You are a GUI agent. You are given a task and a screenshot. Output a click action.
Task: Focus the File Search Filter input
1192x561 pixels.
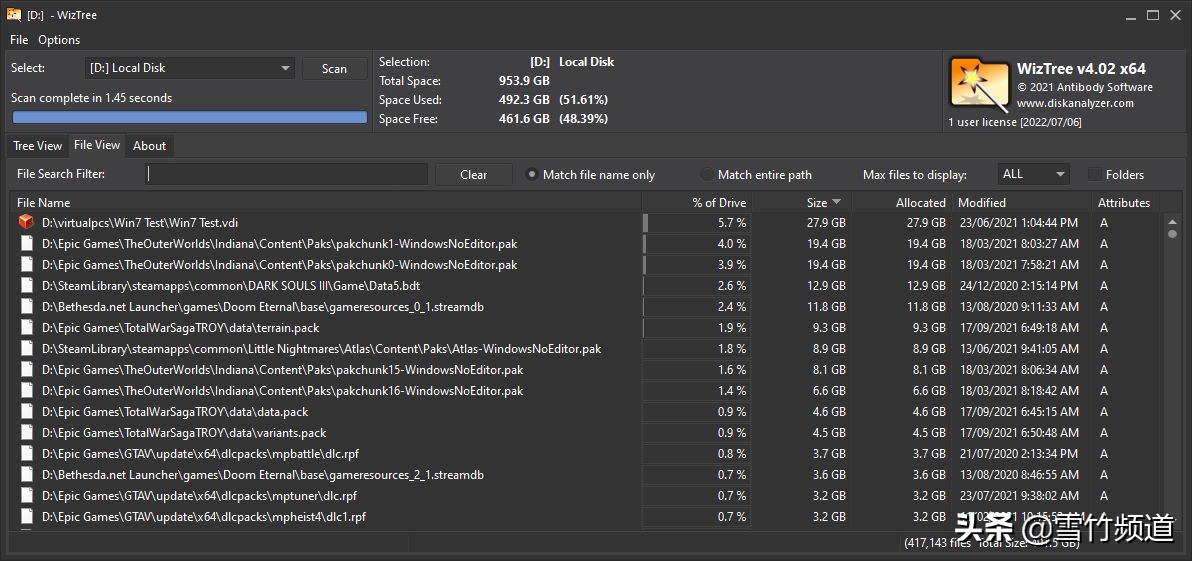[x=286, y=175]
